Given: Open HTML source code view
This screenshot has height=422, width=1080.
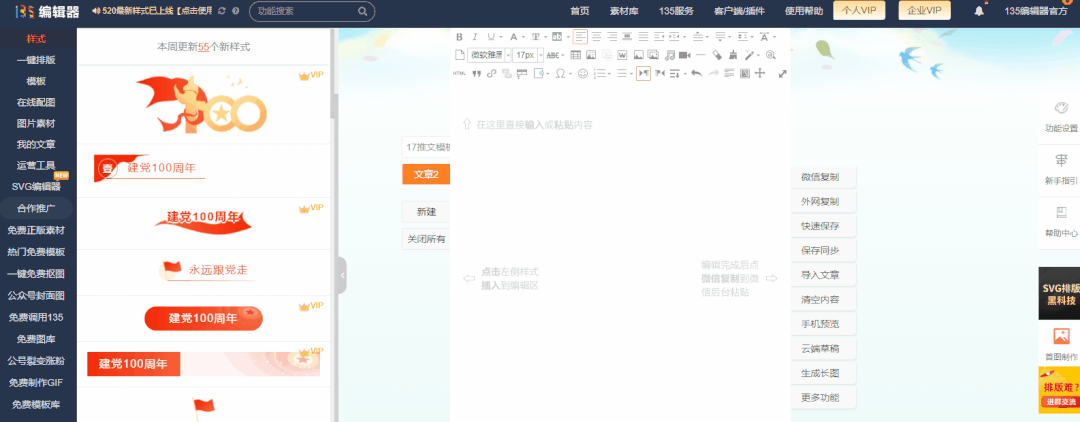Looking at the screenshot, I should [x=460, y=73].
